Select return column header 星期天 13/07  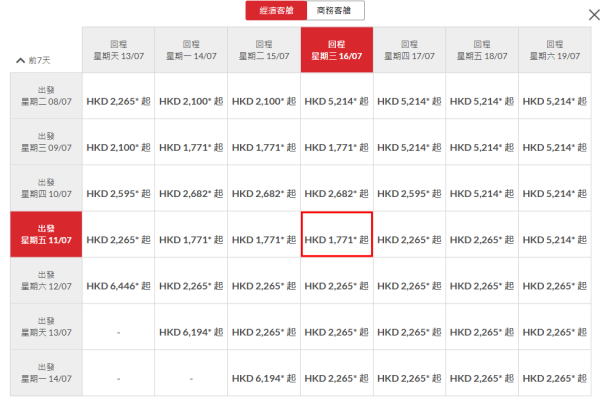(119, 50)
